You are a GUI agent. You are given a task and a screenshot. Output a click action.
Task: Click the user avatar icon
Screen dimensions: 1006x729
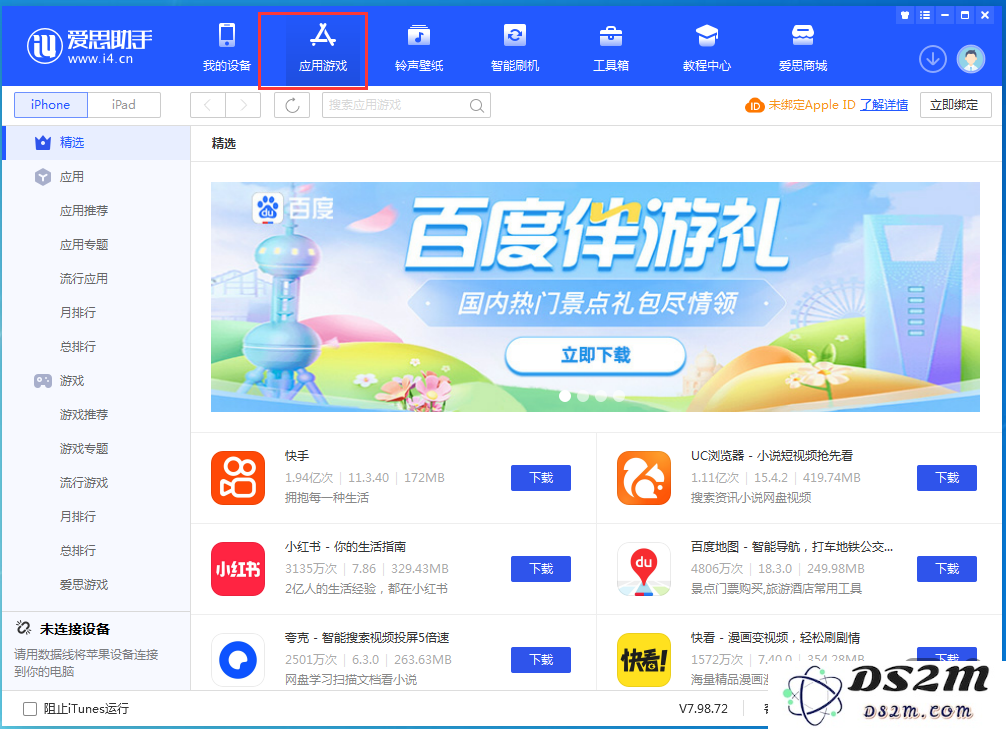pos(971,59)
